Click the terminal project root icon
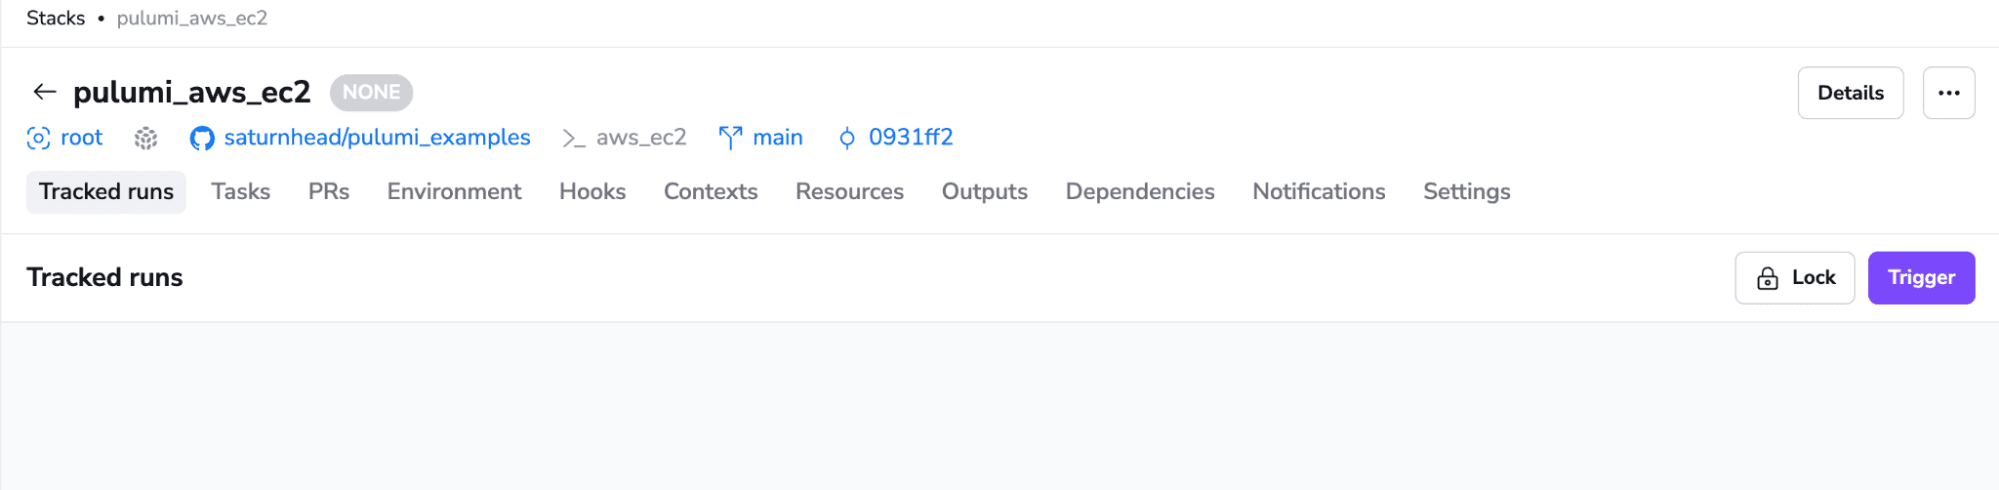1999x490 pixels. click(x=573, y=138)
